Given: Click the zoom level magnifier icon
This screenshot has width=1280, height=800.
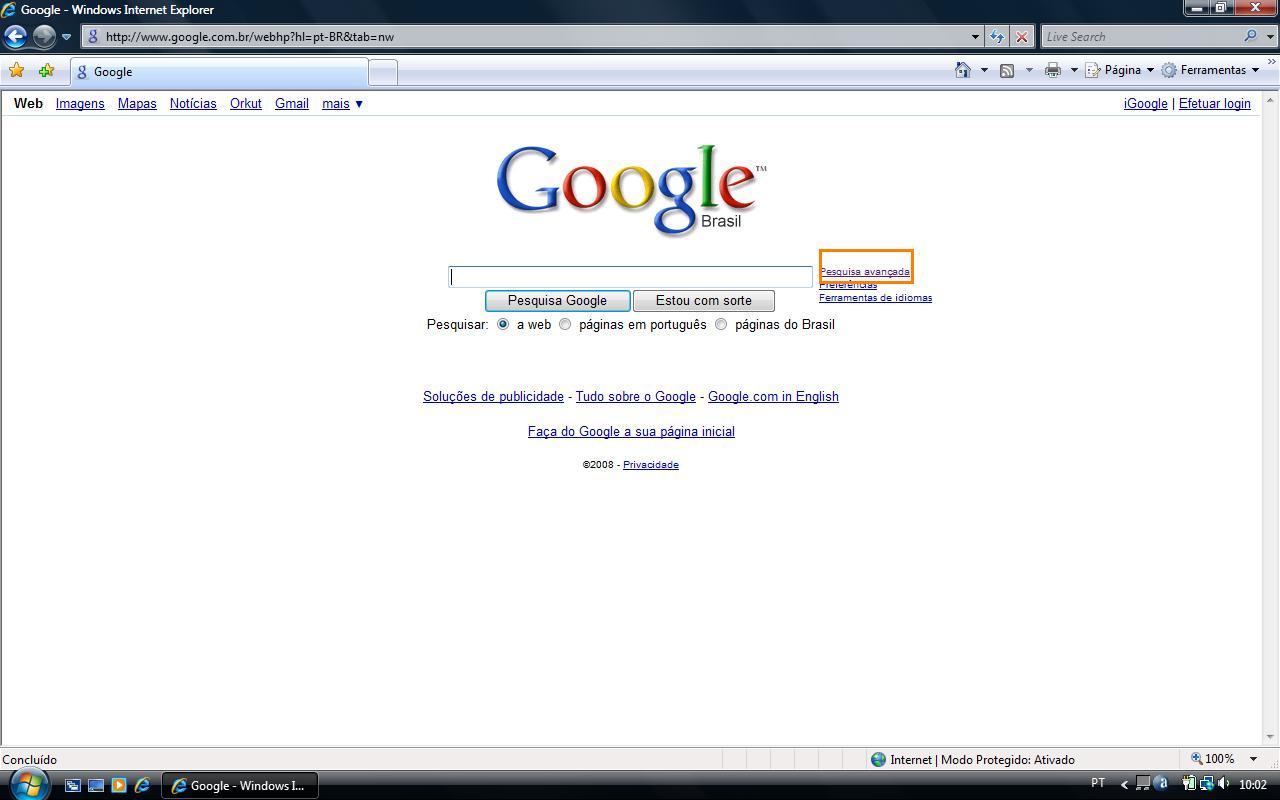Looking at the screenshot, I should click(x=1196, y=759).
